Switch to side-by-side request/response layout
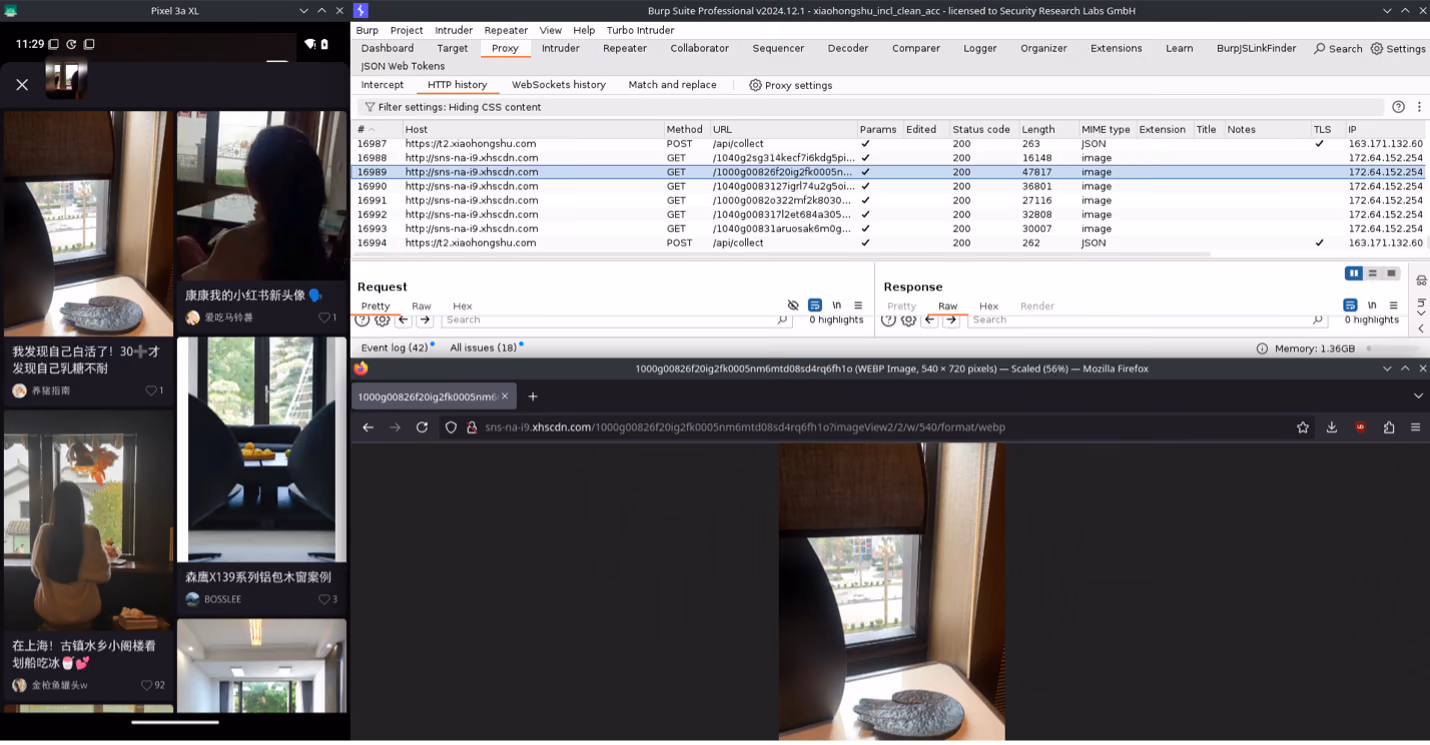Screen dimensions: 1430x745 [x=1354, y=273]
